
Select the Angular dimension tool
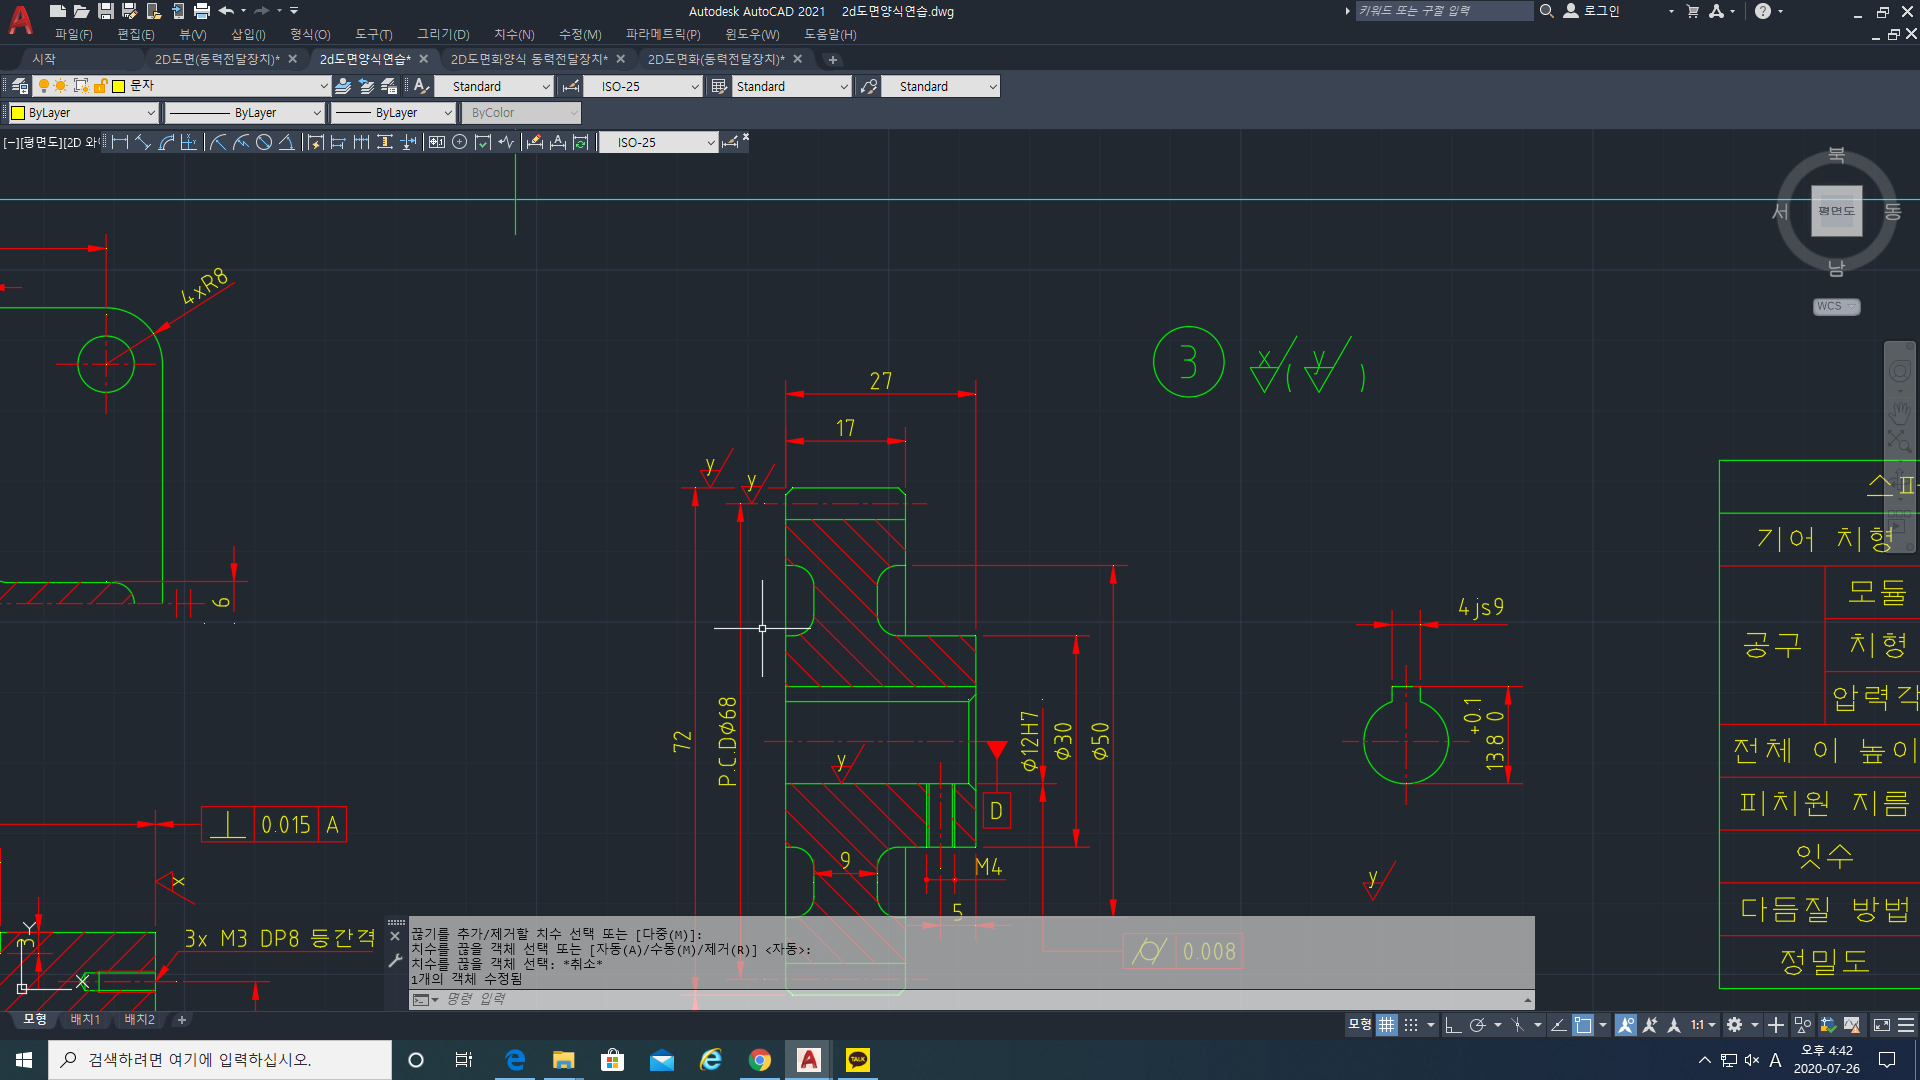[x=287, y=143]
